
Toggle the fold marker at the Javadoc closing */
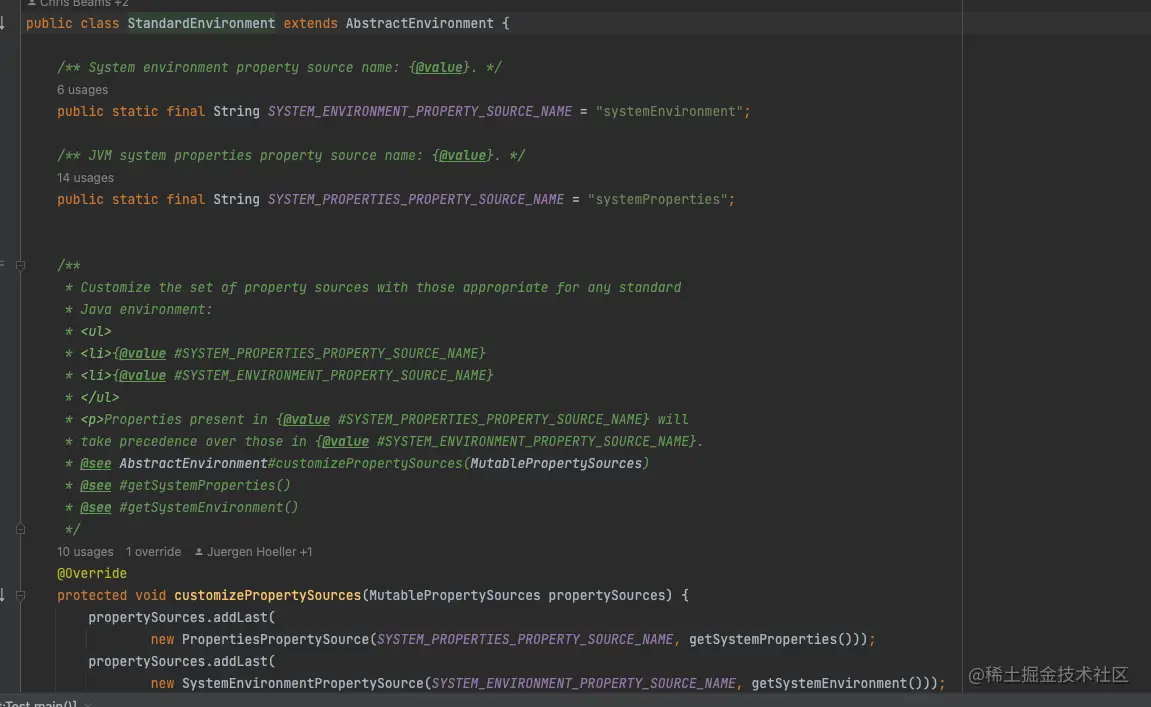click(x=21, y=529)
